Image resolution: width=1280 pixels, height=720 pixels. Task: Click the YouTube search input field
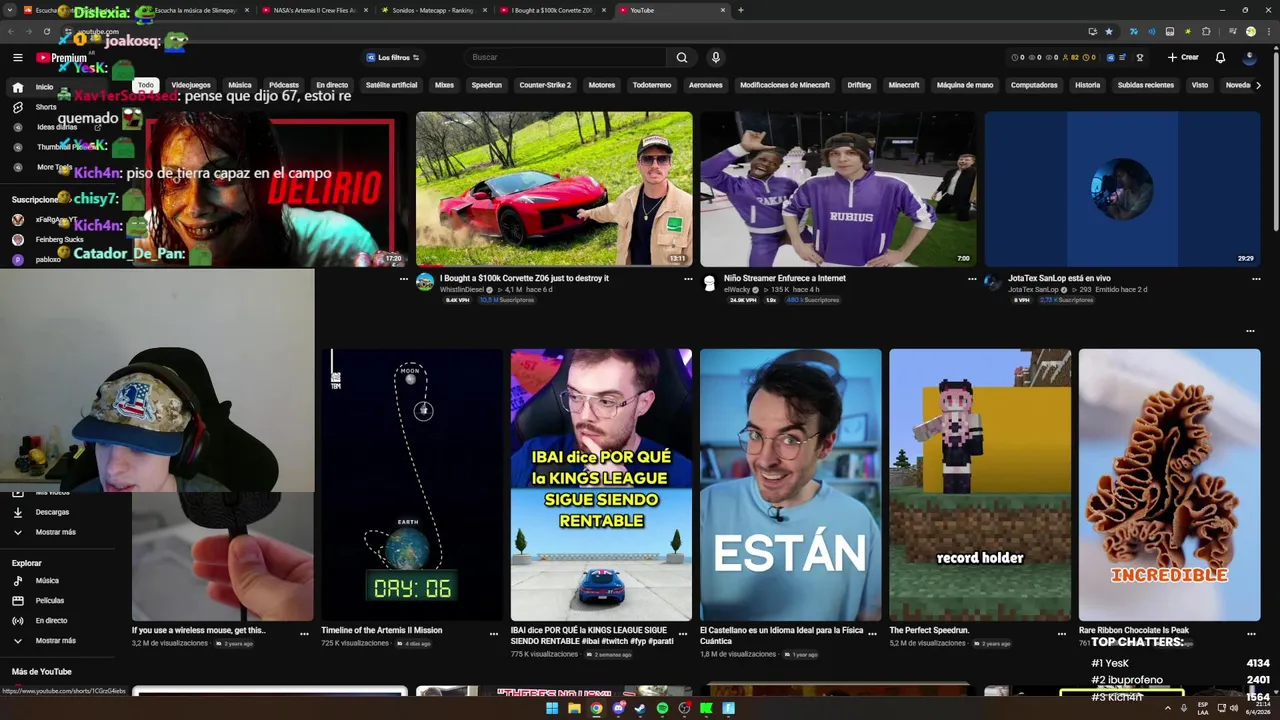[565, 57]
